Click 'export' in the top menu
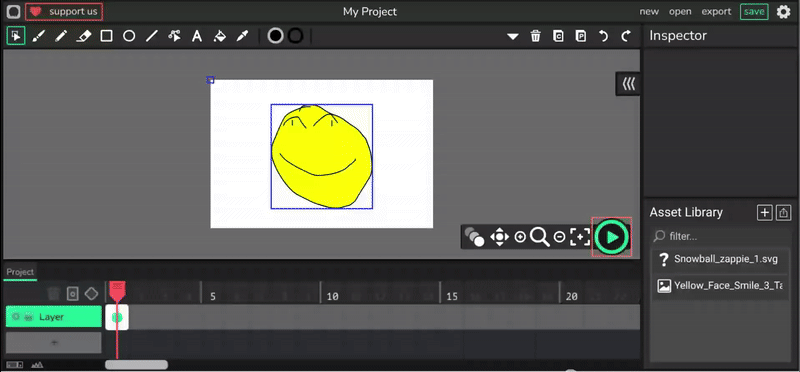The image size is (800, 372). pos(716,12)
